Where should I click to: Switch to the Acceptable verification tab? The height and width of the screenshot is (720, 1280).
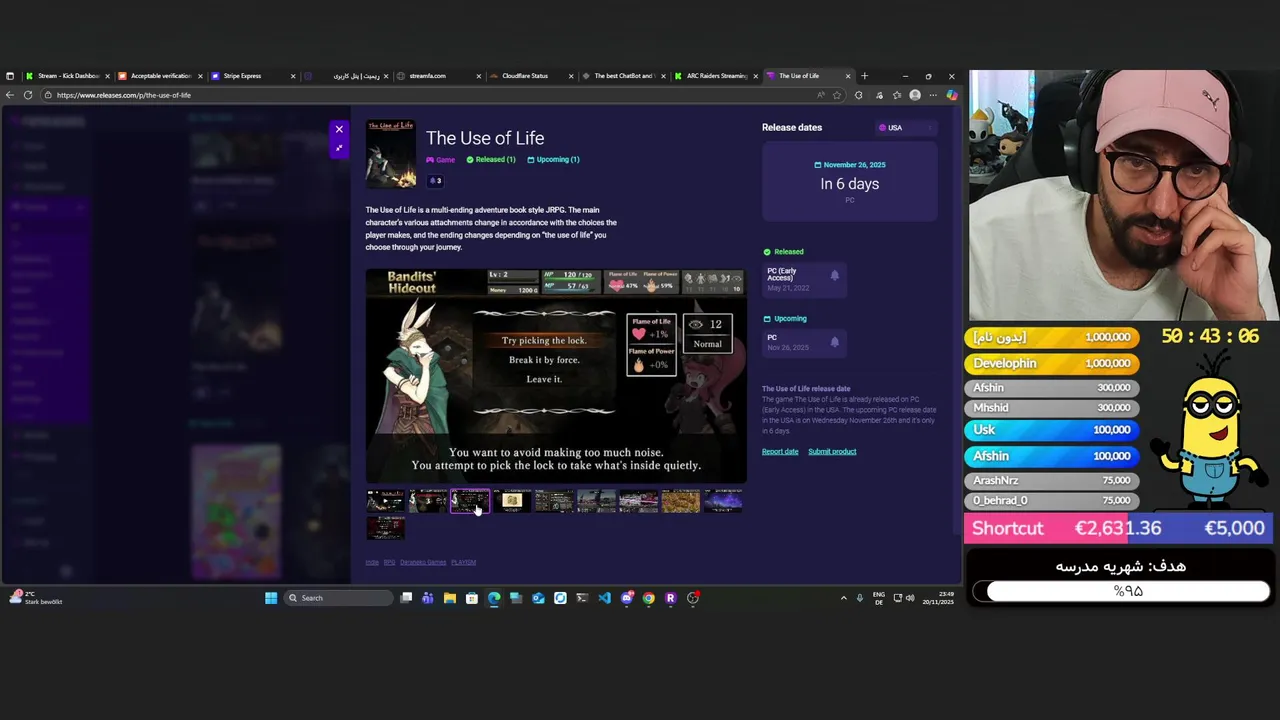click(160, 76)
